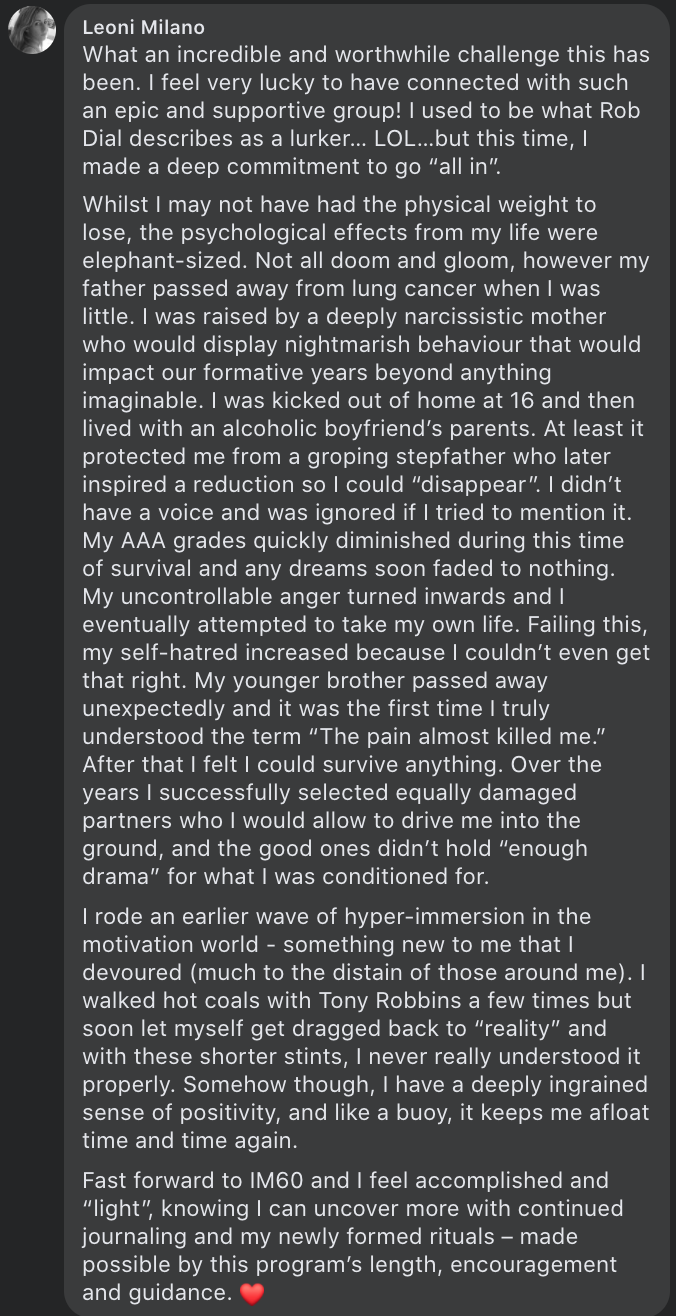Click Leoni Milano's profile picture

32,30
